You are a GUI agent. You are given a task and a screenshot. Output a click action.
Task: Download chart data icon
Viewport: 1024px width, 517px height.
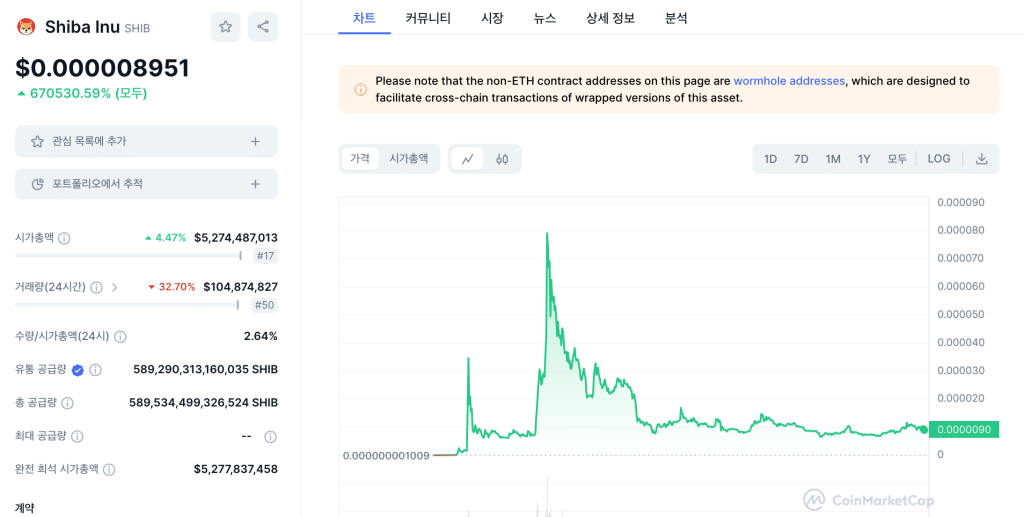(x=982, y=159)
